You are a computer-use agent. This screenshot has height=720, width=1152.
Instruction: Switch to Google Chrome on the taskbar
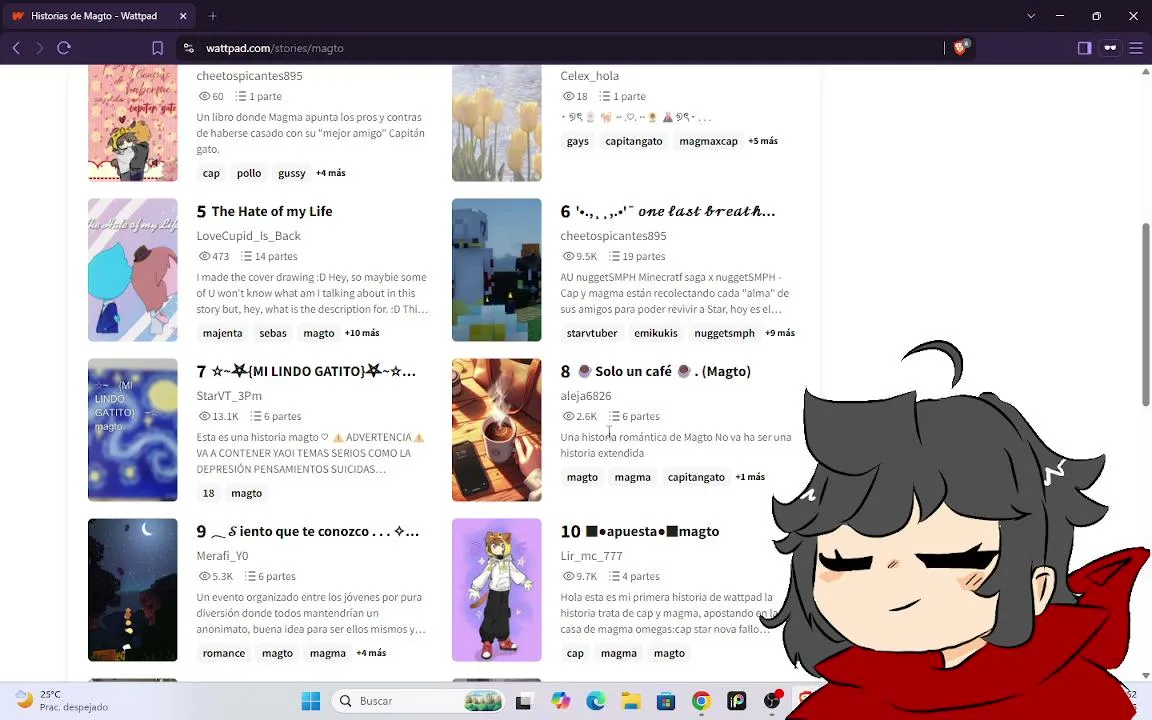(702, 701)
